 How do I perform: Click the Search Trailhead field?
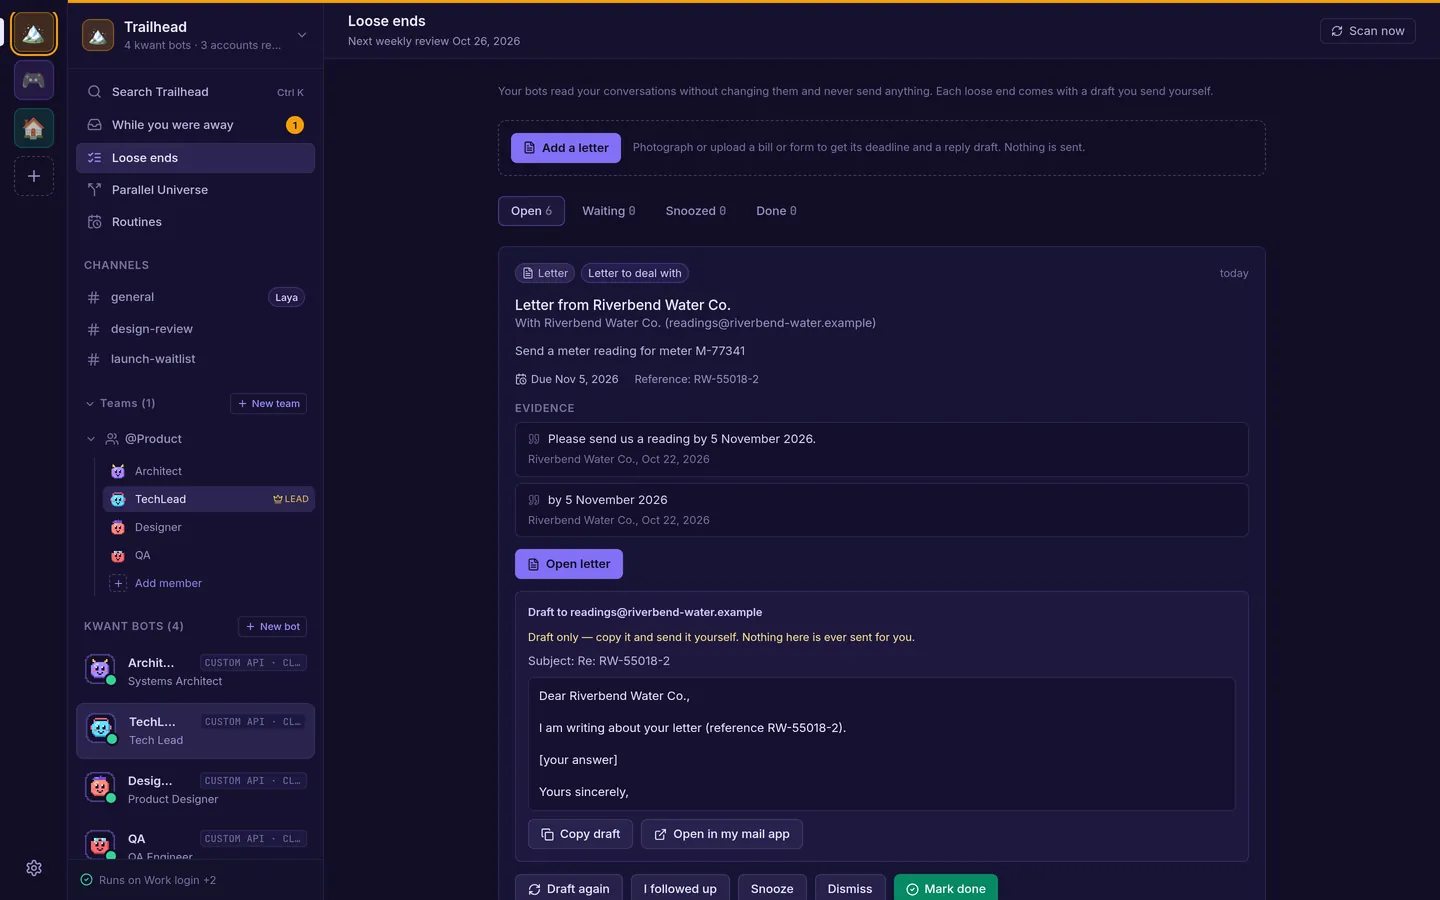[x=195, y=92]
